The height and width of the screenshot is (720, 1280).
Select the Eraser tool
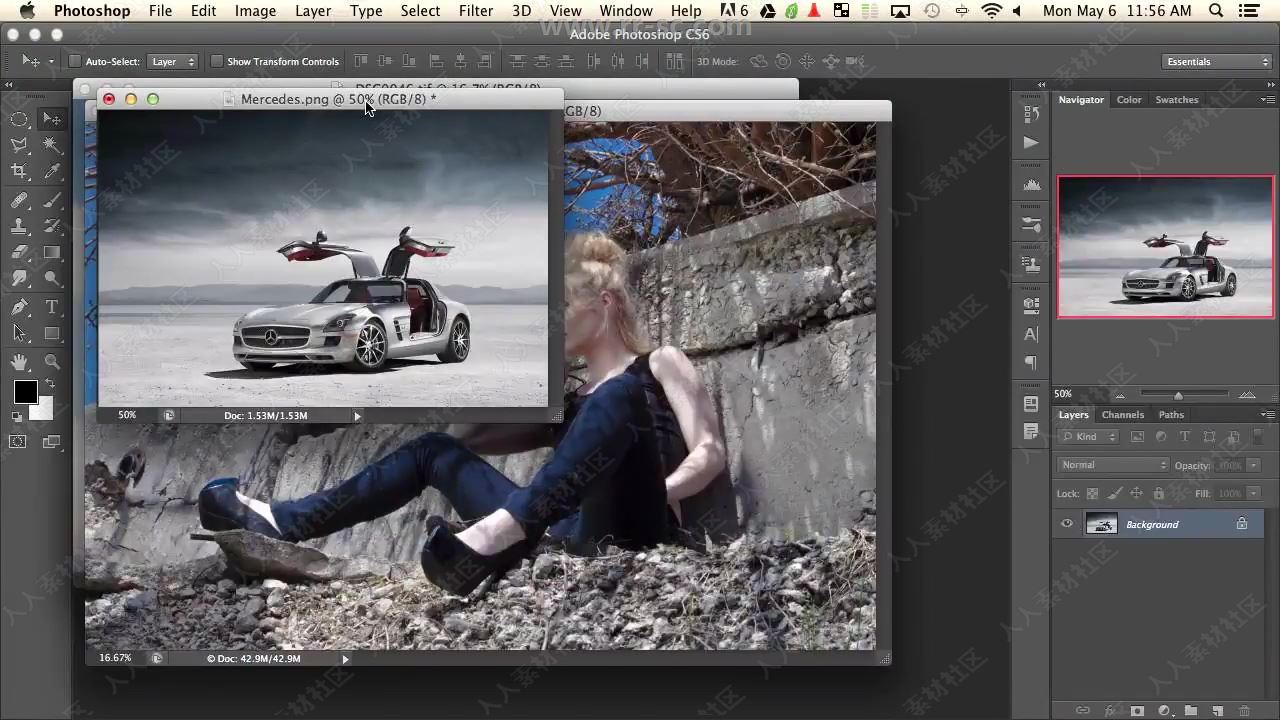click(19, 253)
